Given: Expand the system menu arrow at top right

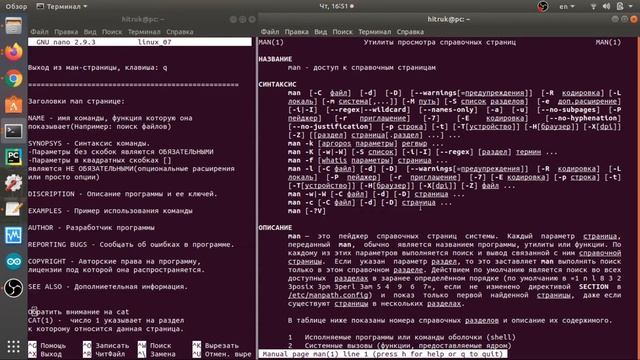Looking at the screenshot, I should click(x=631, y=6).
